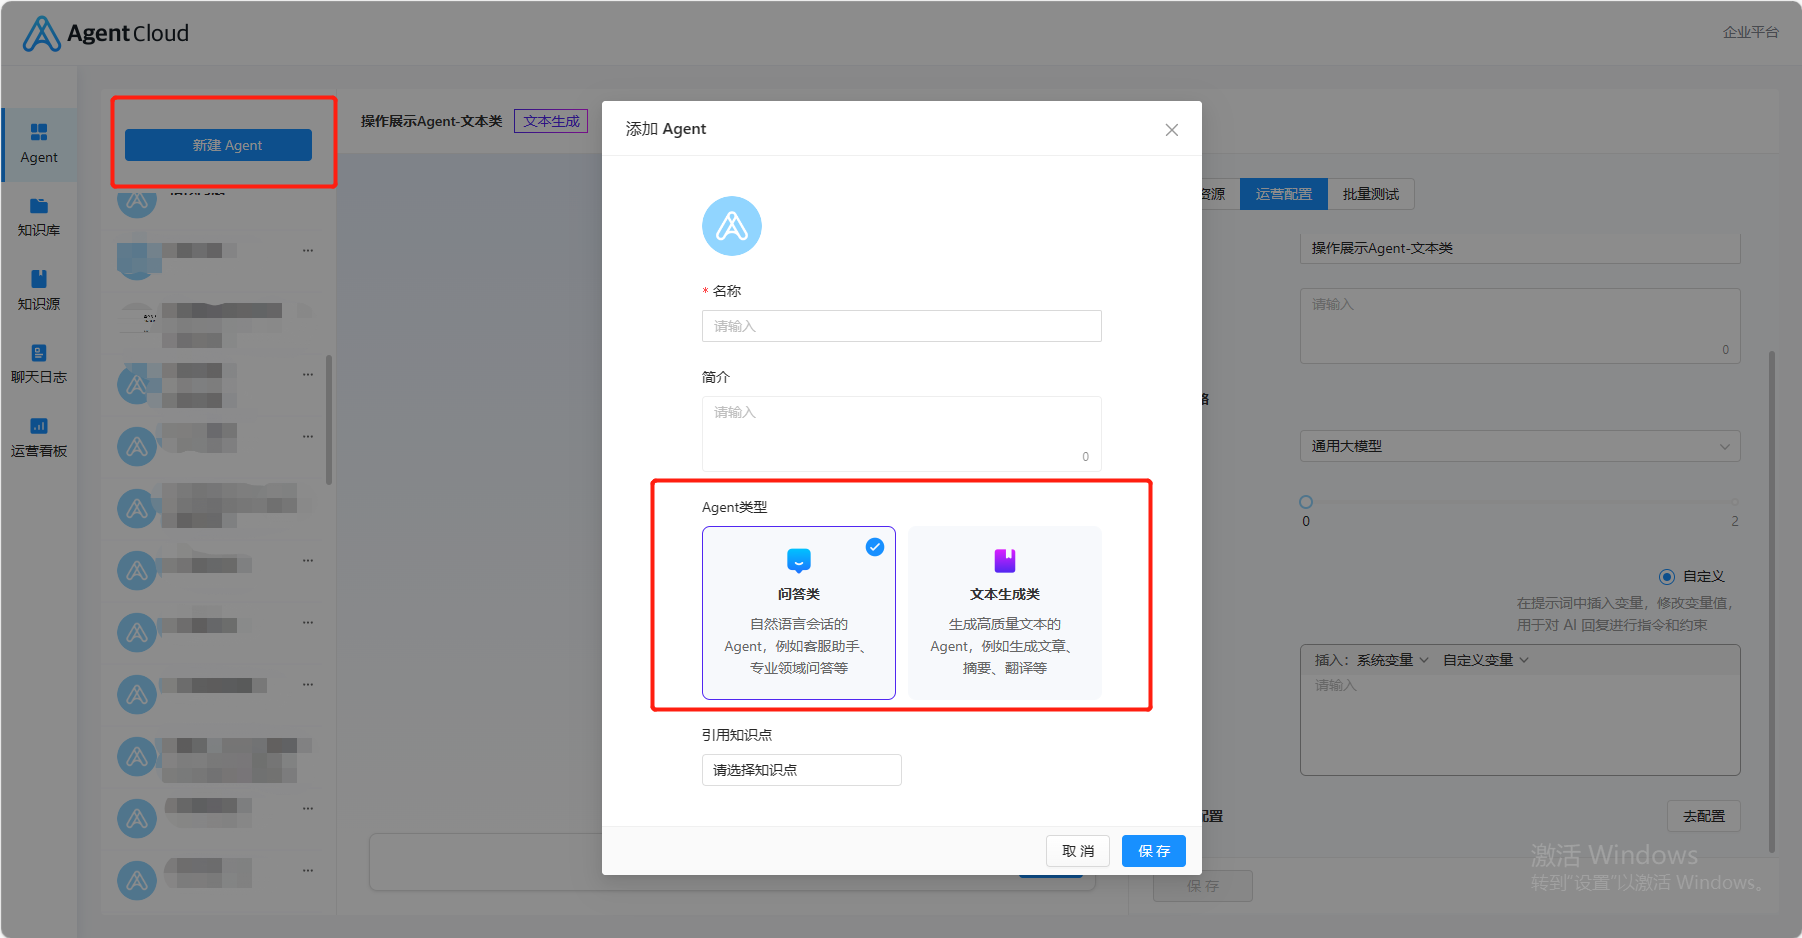Click 取消 in the dialog
The height and width of the screenshot is (938, 1802).
click(1078, 851)
